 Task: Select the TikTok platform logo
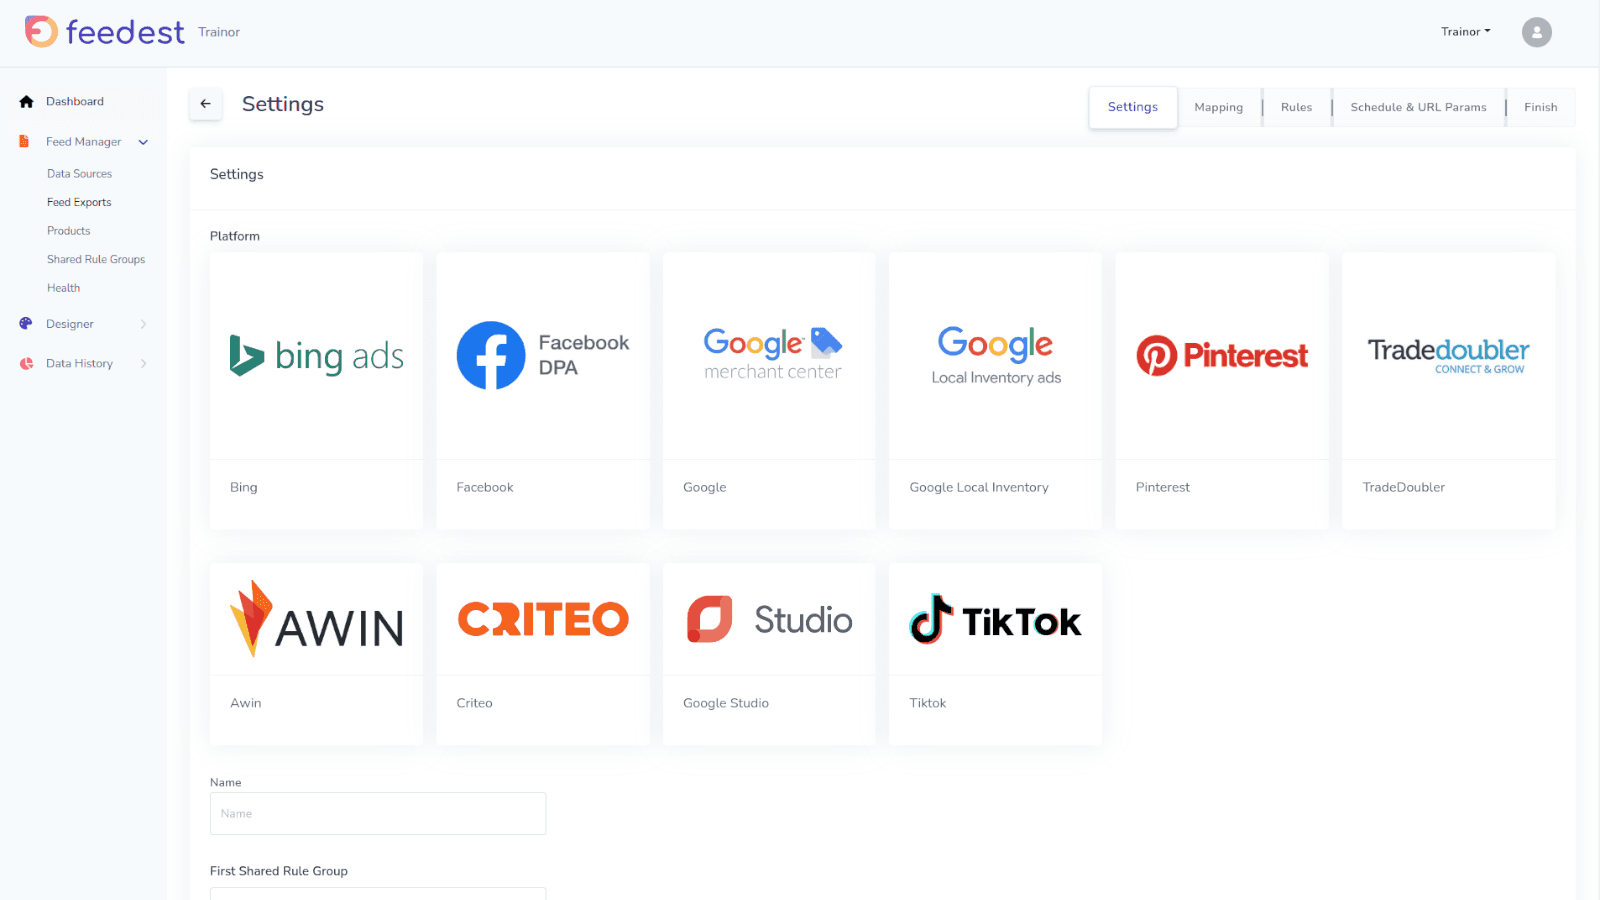pos(995,620)
